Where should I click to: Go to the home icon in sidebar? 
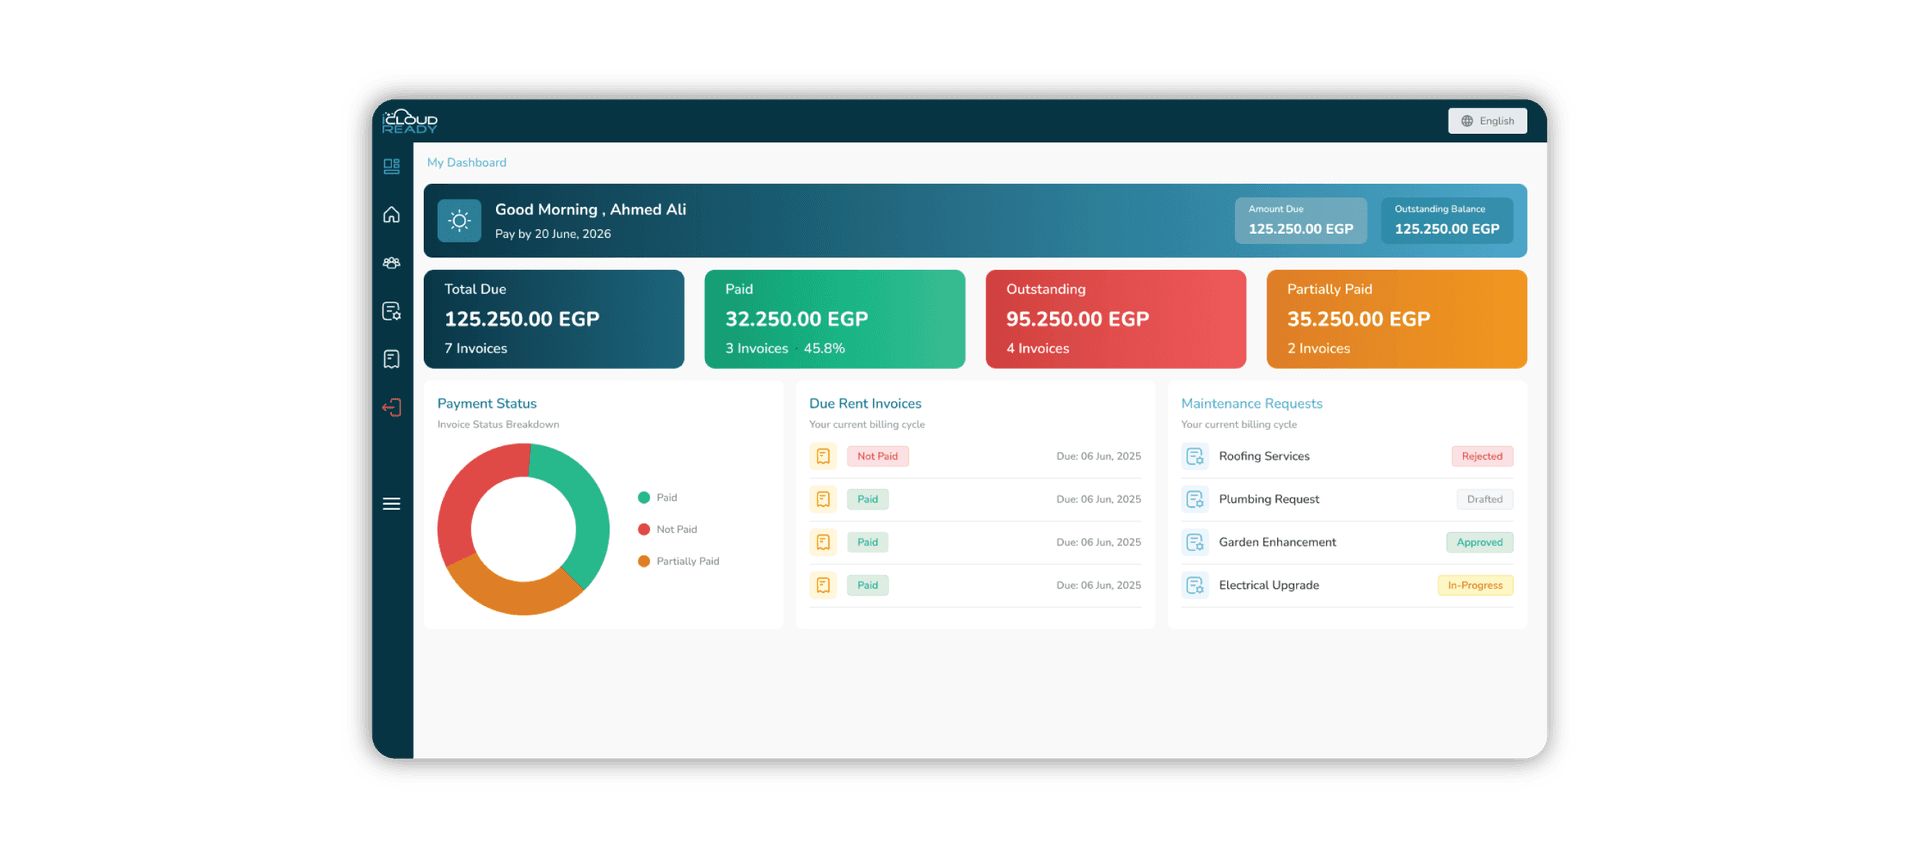391,215
